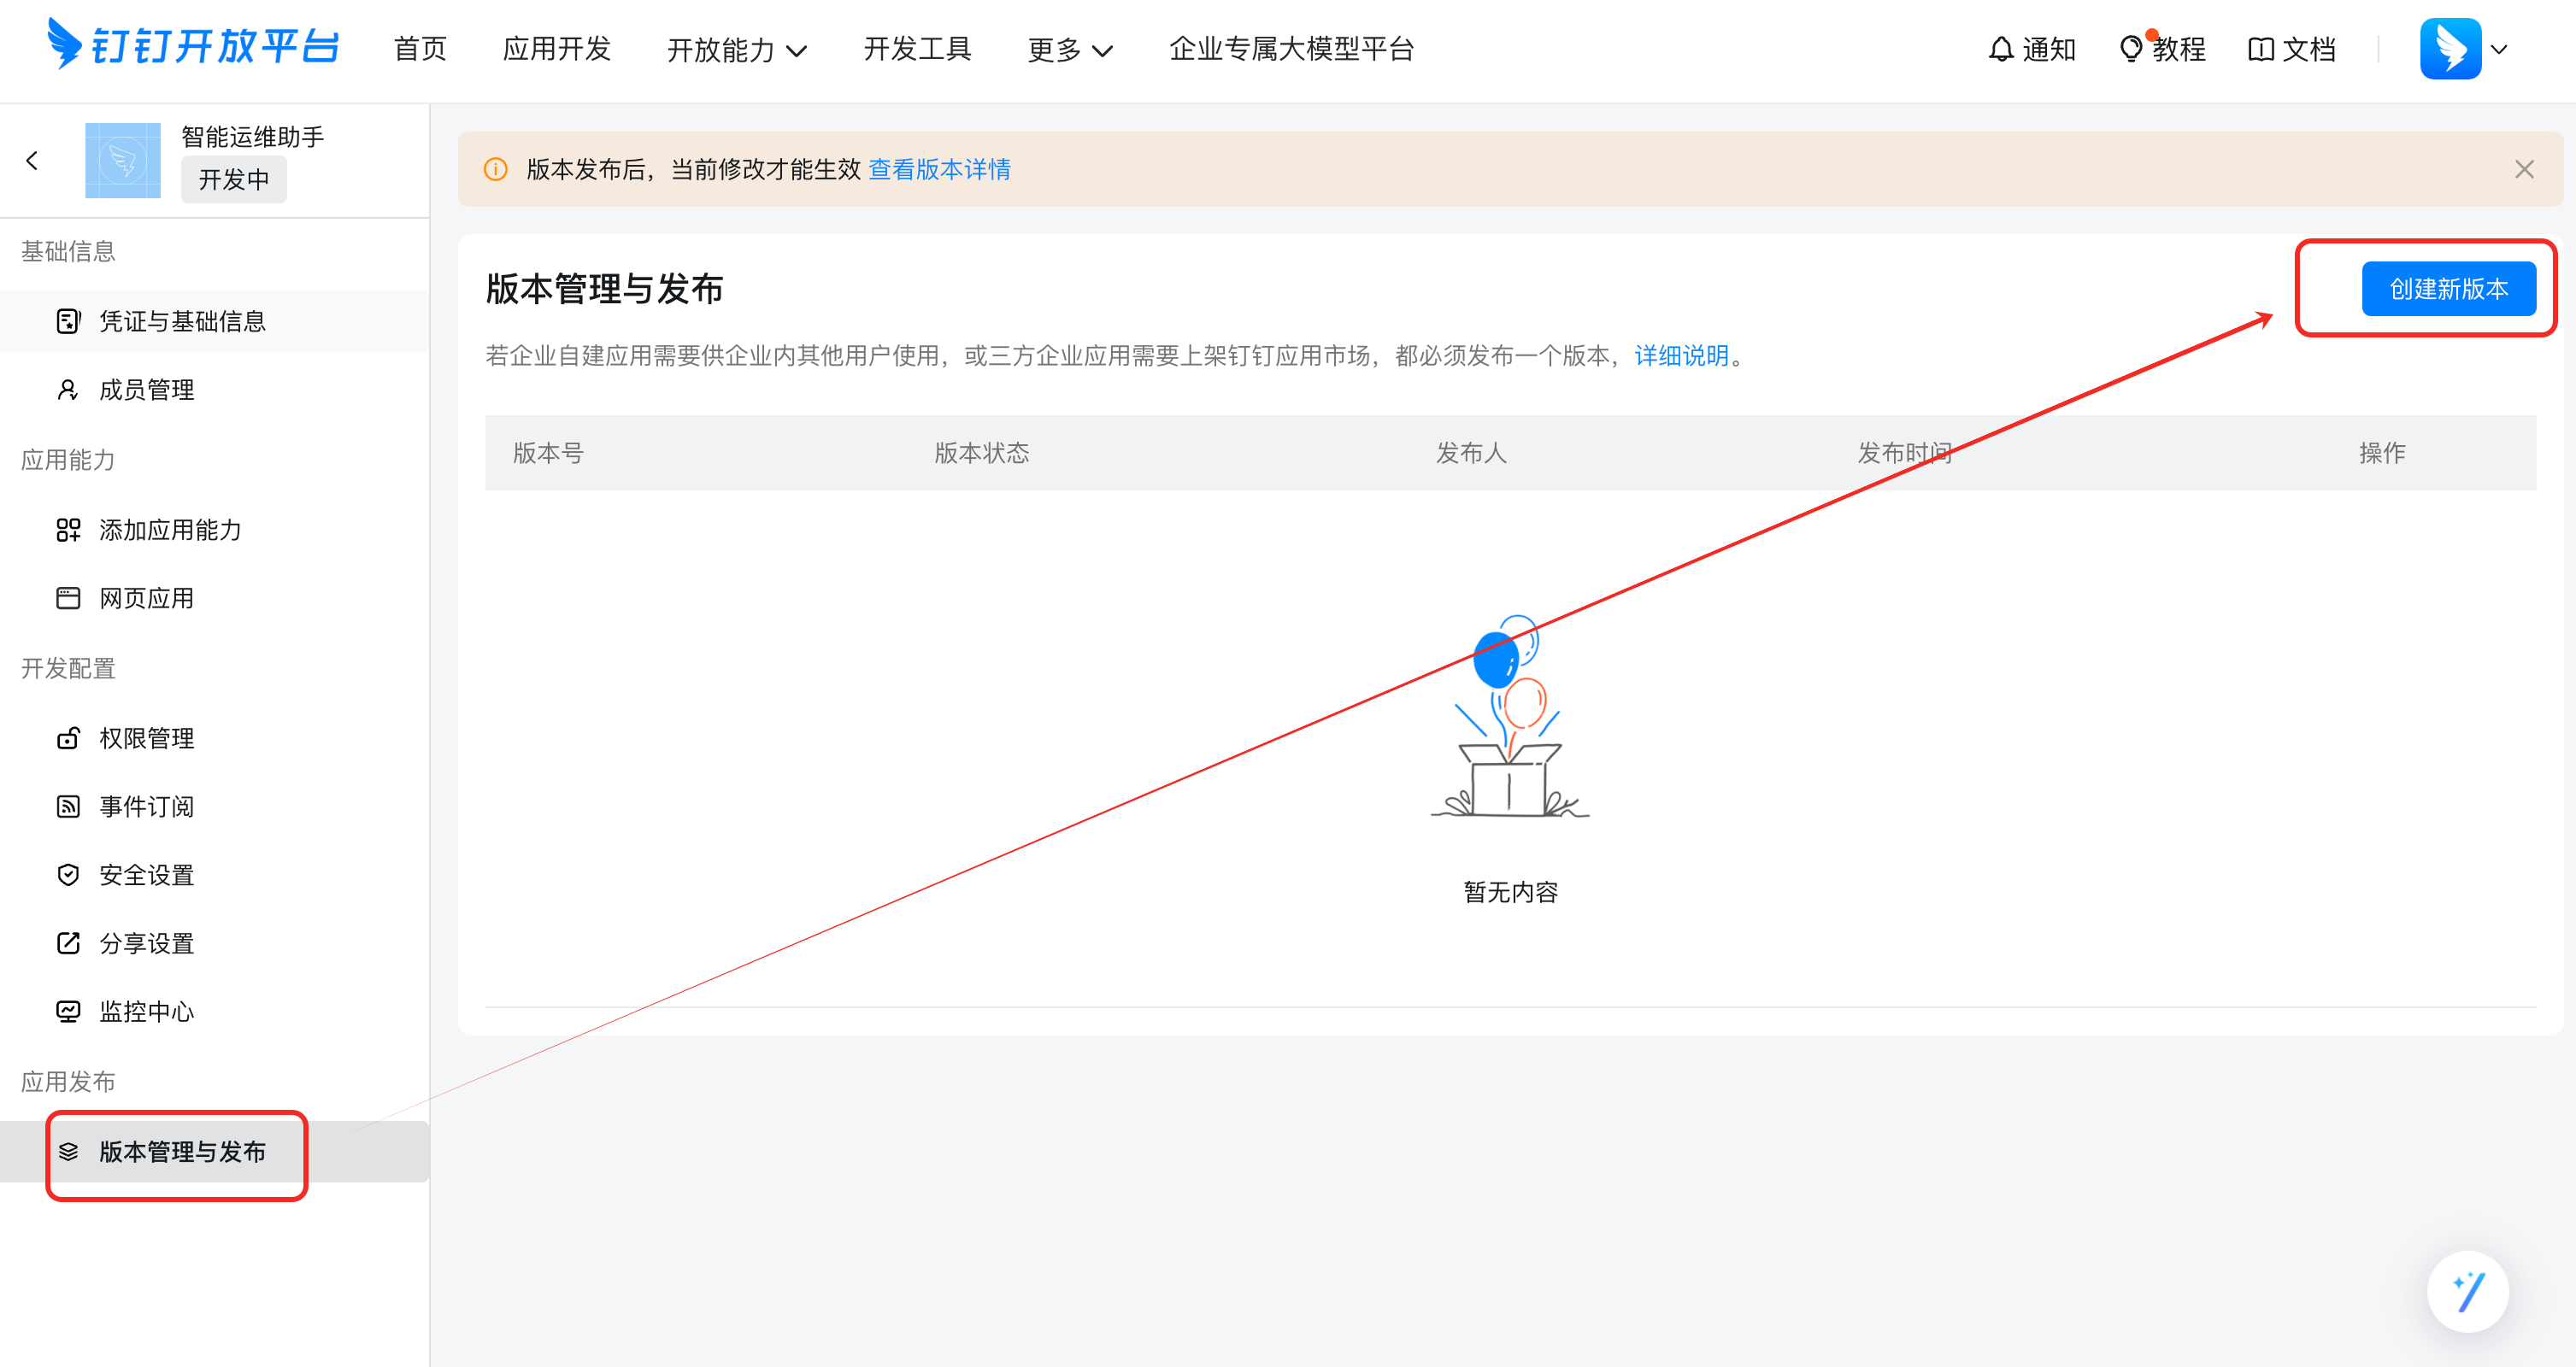Click the back arrow beside 智能运维助手
Screen dimensions: 2576x1367
pos(32,160)
